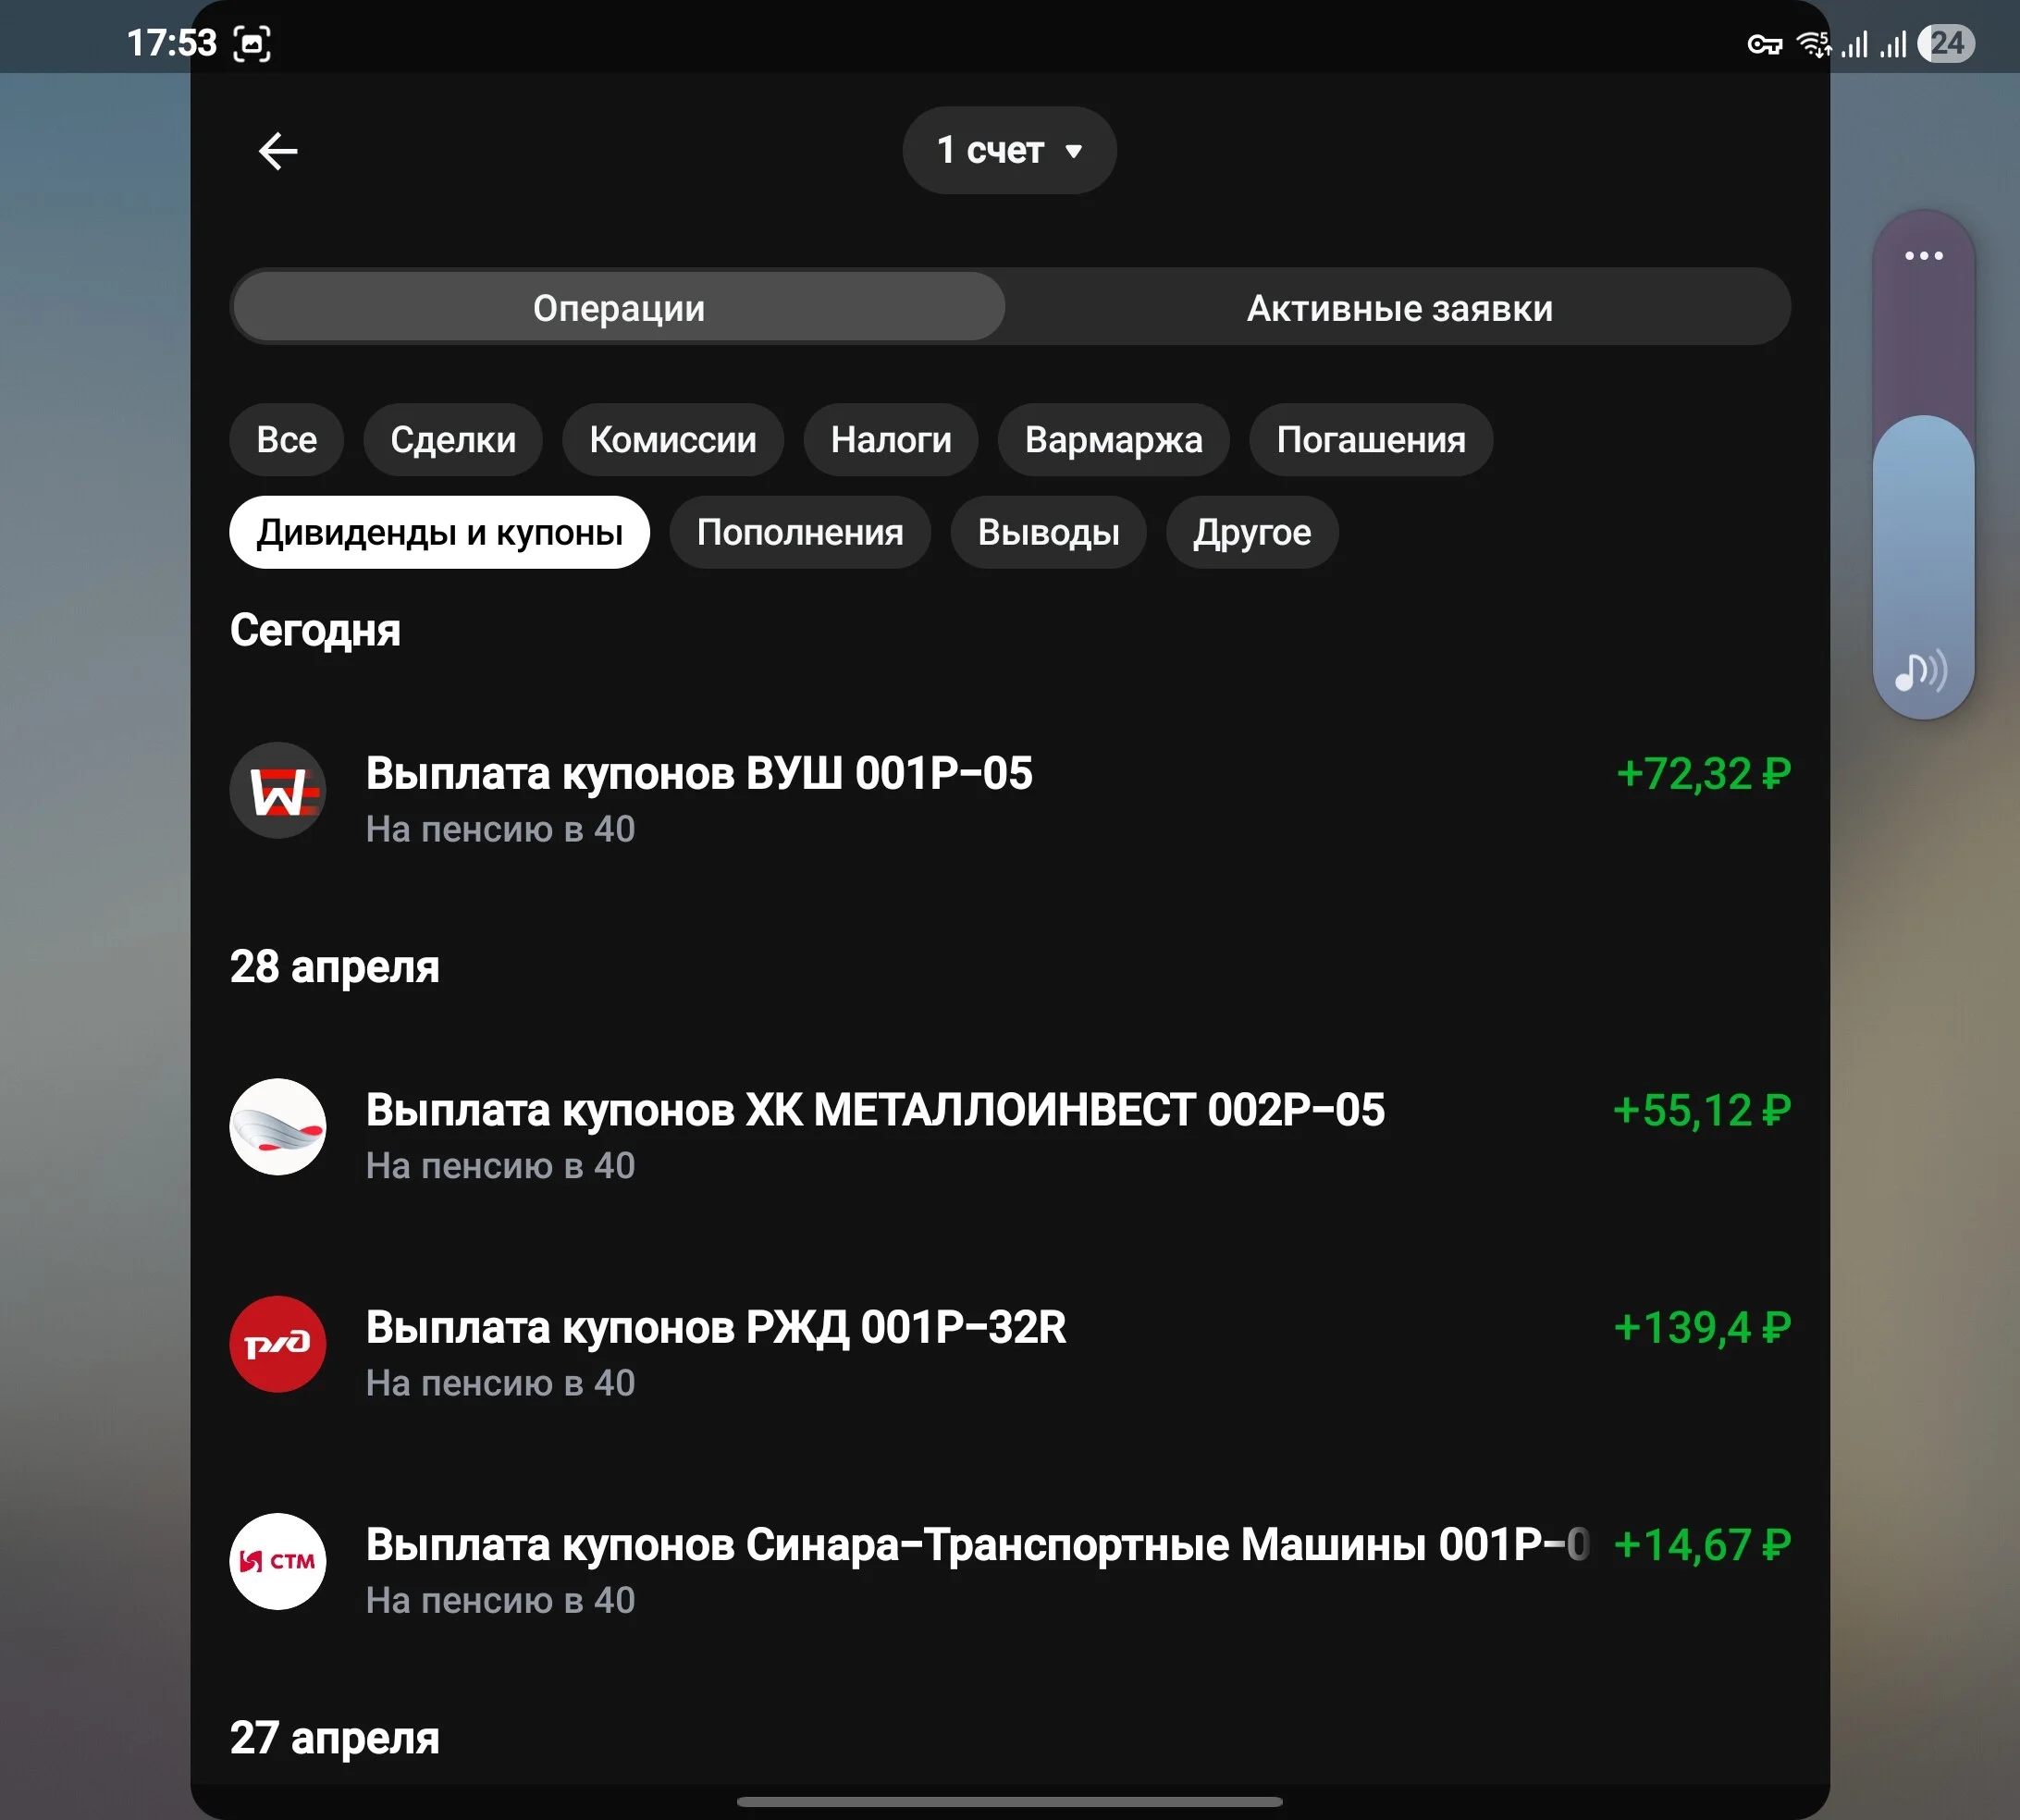Select the Все filter chip
The width and height of the screenshot is (2020, 1820).
click(x=286, y=439)
